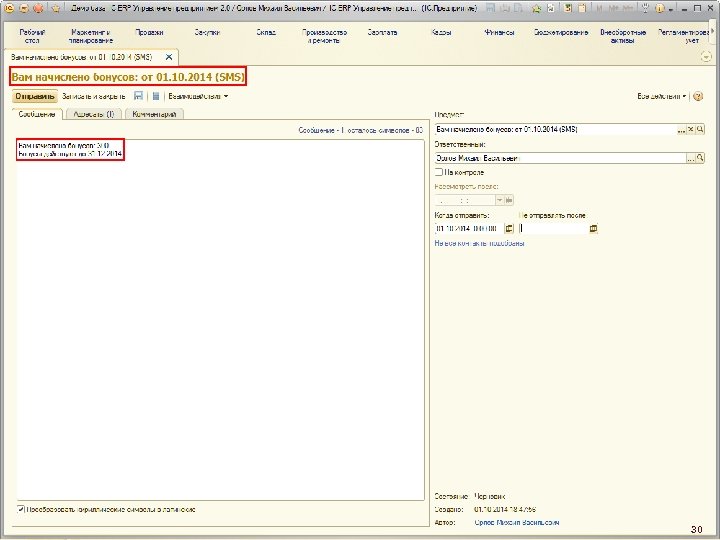Image resolution: width=720 pixels, height=540 pixels.
Task: Open the Склад section
Action: coord(266,33)
